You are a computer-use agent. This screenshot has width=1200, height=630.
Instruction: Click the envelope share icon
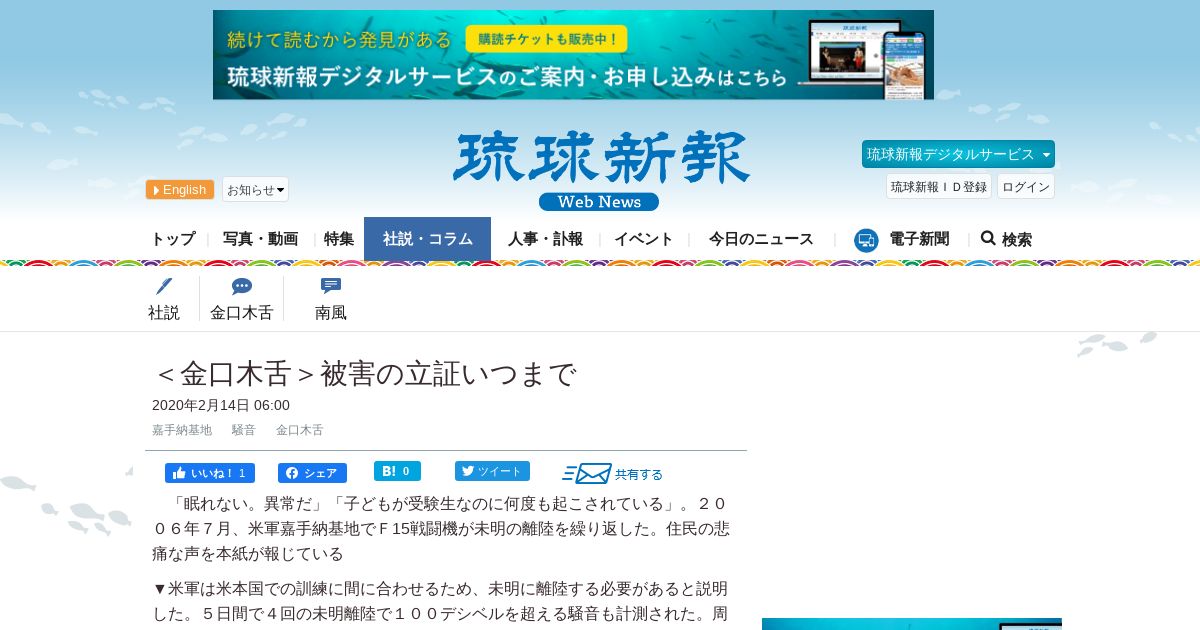coord(587,474)
